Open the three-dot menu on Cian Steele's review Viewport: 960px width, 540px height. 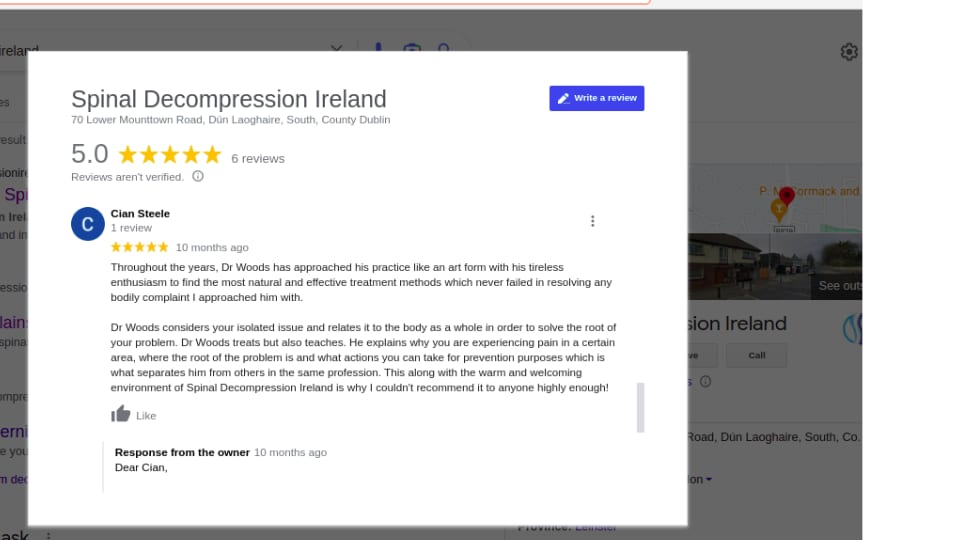[592, 221]
